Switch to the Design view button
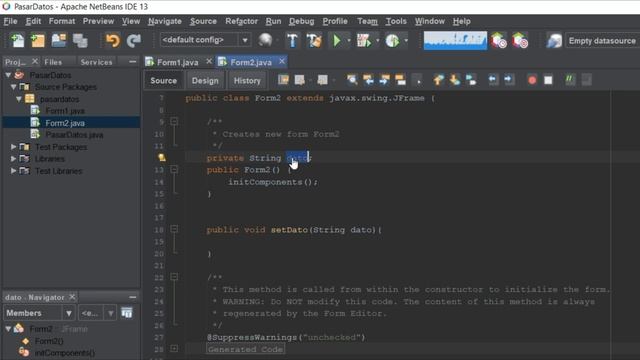 coord(205,80)
